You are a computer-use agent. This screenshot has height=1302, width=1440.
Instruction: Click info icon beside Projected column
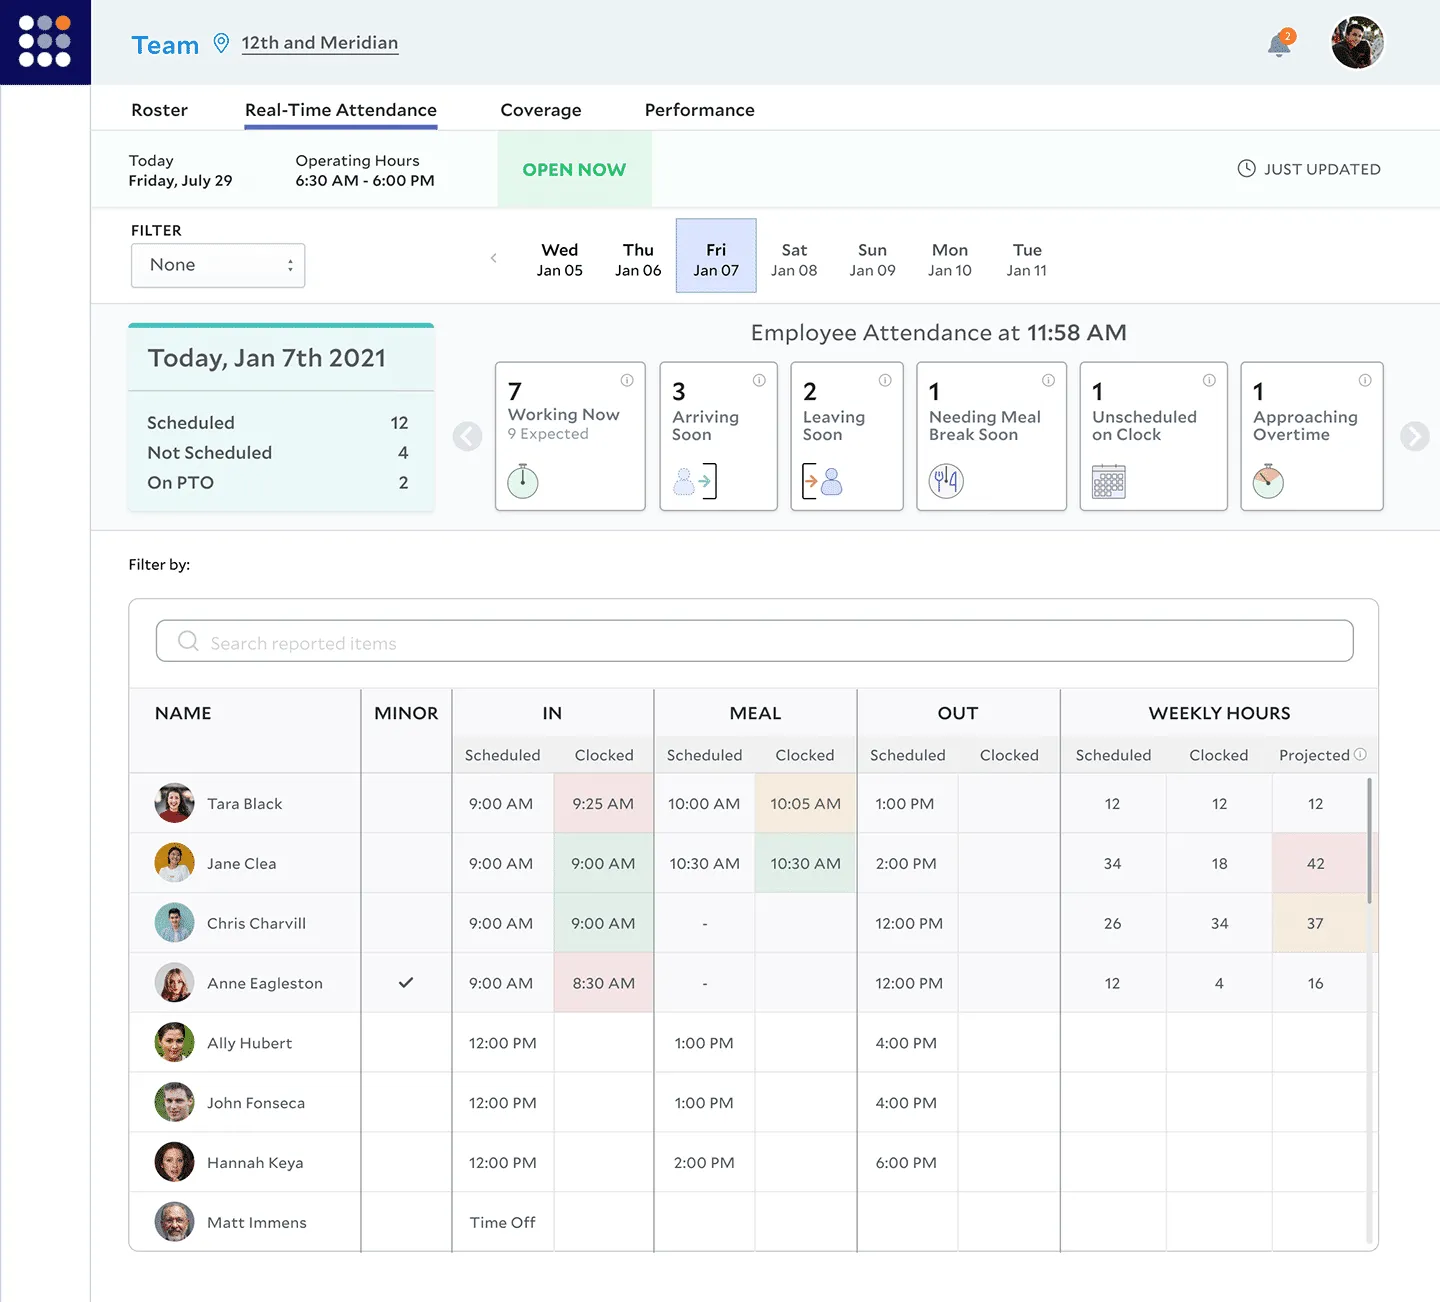(x=1360, y=754)
